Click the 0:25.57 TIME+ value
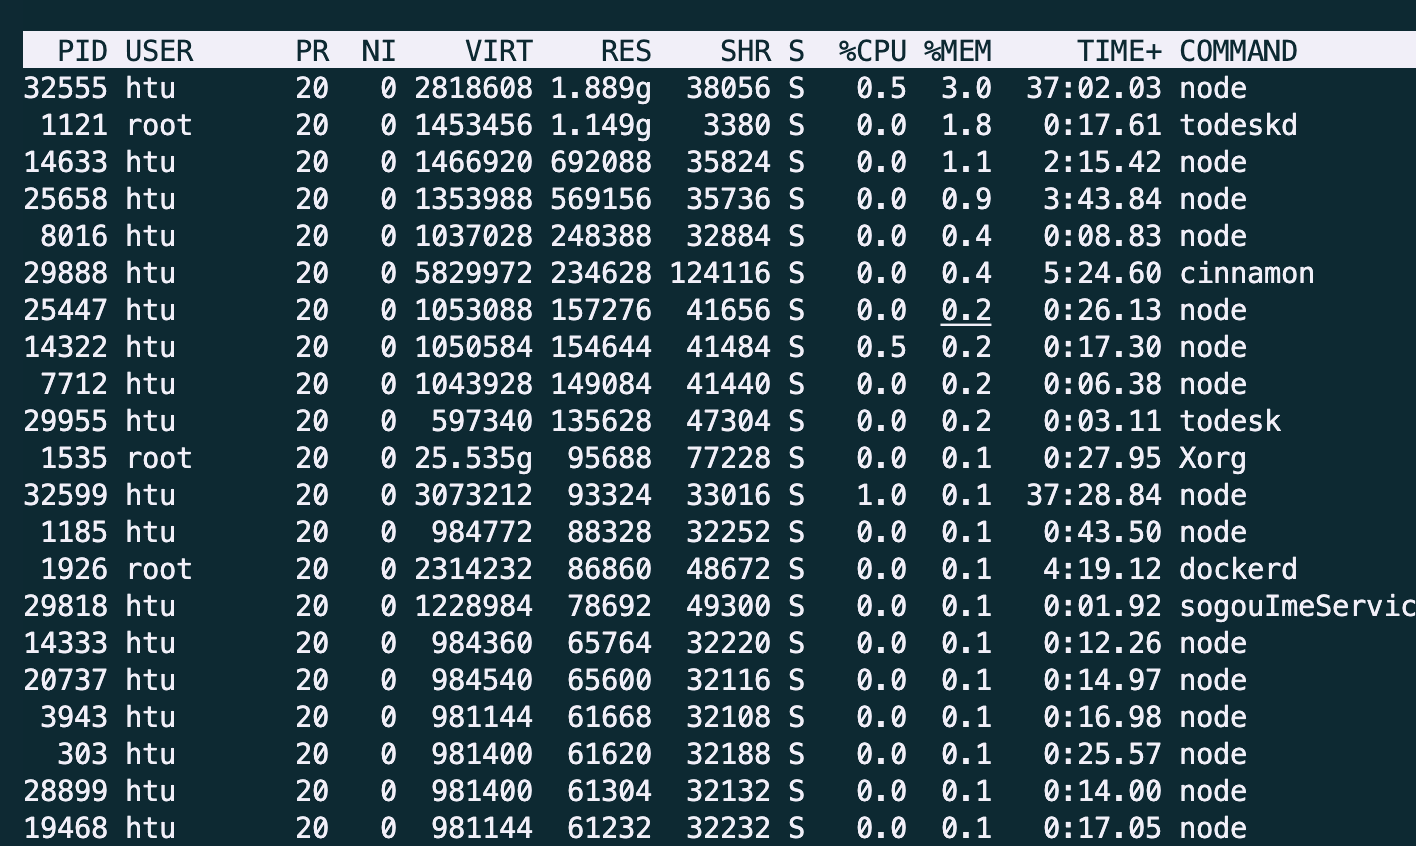The width and height of the screenshot is (1416, 846). pyautogui.click(x=1103, y=754)
